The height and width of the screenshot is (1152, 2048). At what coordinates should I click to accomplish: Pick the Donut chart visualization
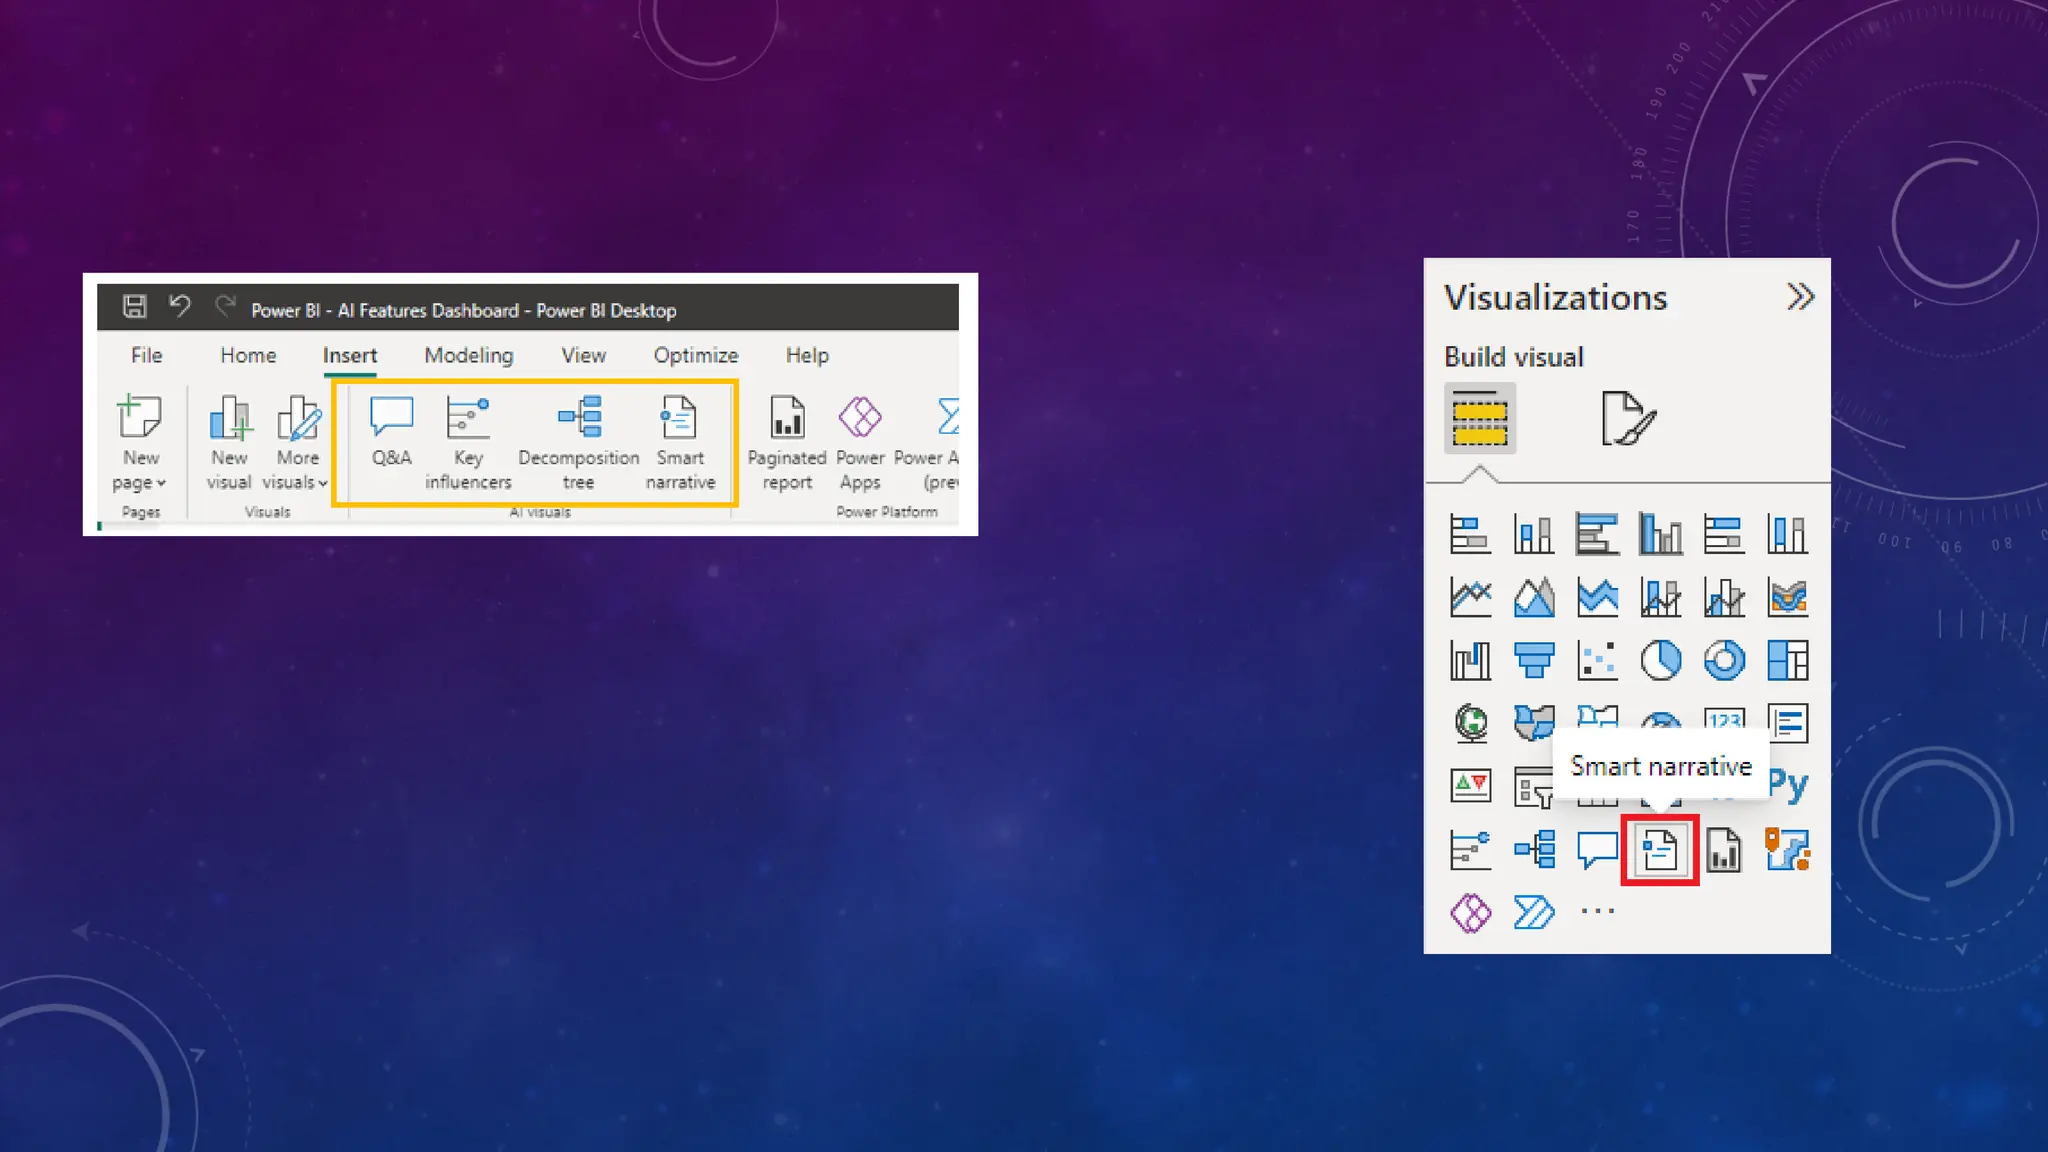pyautogui.click(x=1724, y=660)
